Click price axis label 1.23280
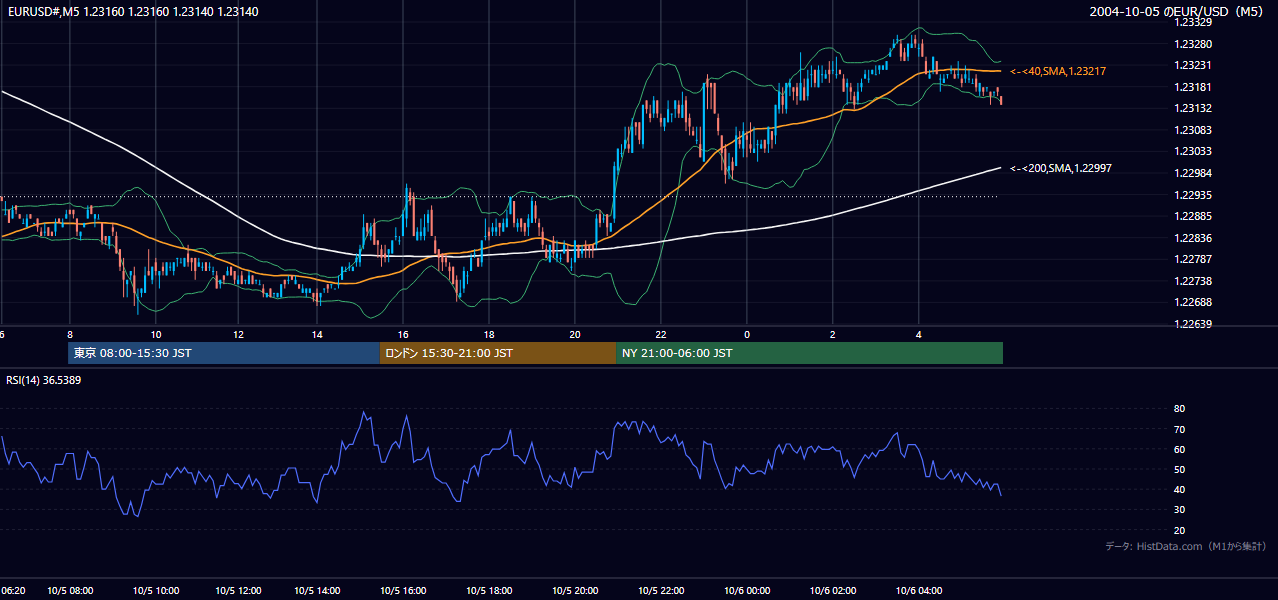1278x600 pixels. click(x=1192, y=44)
